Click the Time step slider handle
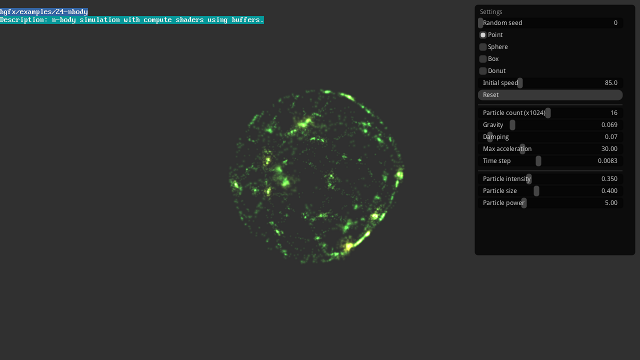The height and width of the screenshot is (360, 640). [538, 161]
